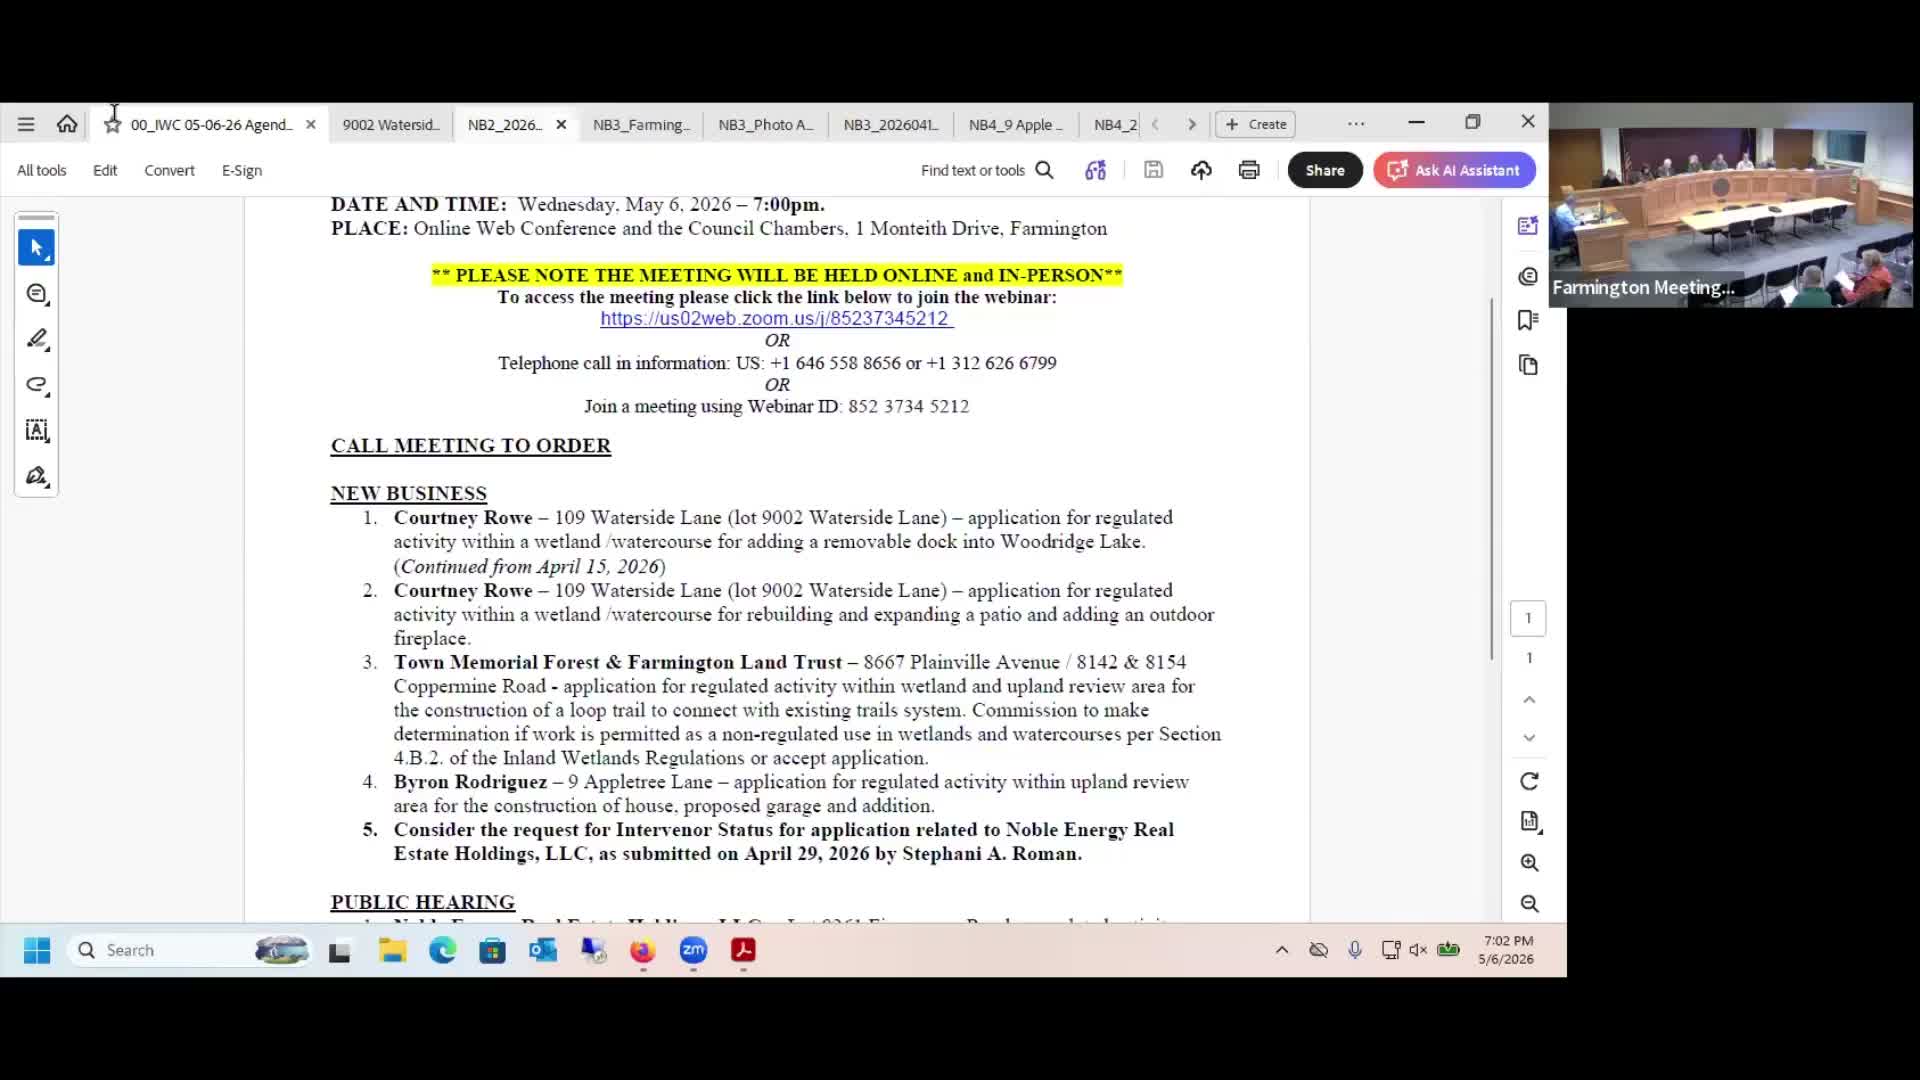Viewport: 1920px width, 1080px height.
Task: Zoom out of the document
Action: (x=1529, y=904)
